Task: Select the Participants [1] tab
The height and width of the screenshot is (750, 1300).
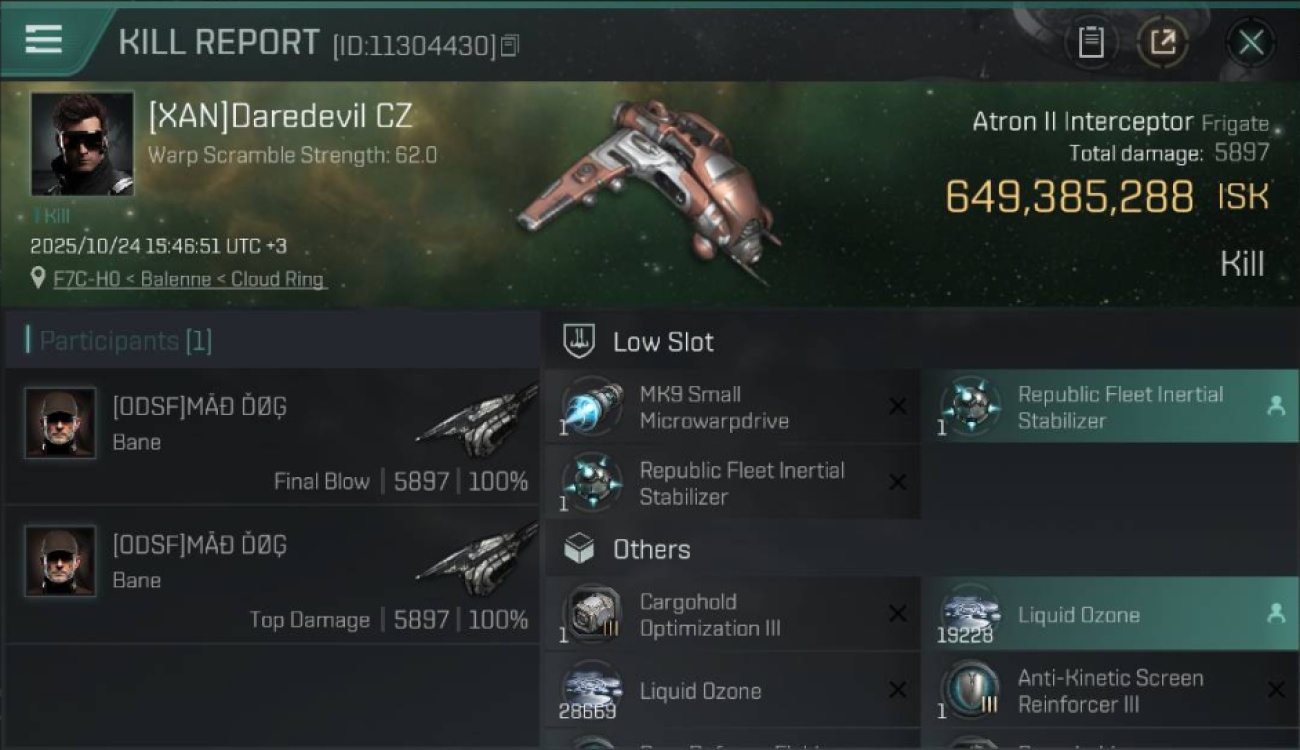Action: (x=125, y=341)
